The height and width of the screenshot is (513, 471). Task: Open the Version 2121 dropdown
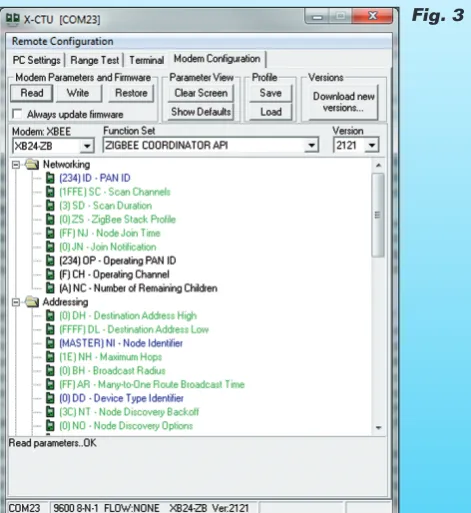[372, 145]
